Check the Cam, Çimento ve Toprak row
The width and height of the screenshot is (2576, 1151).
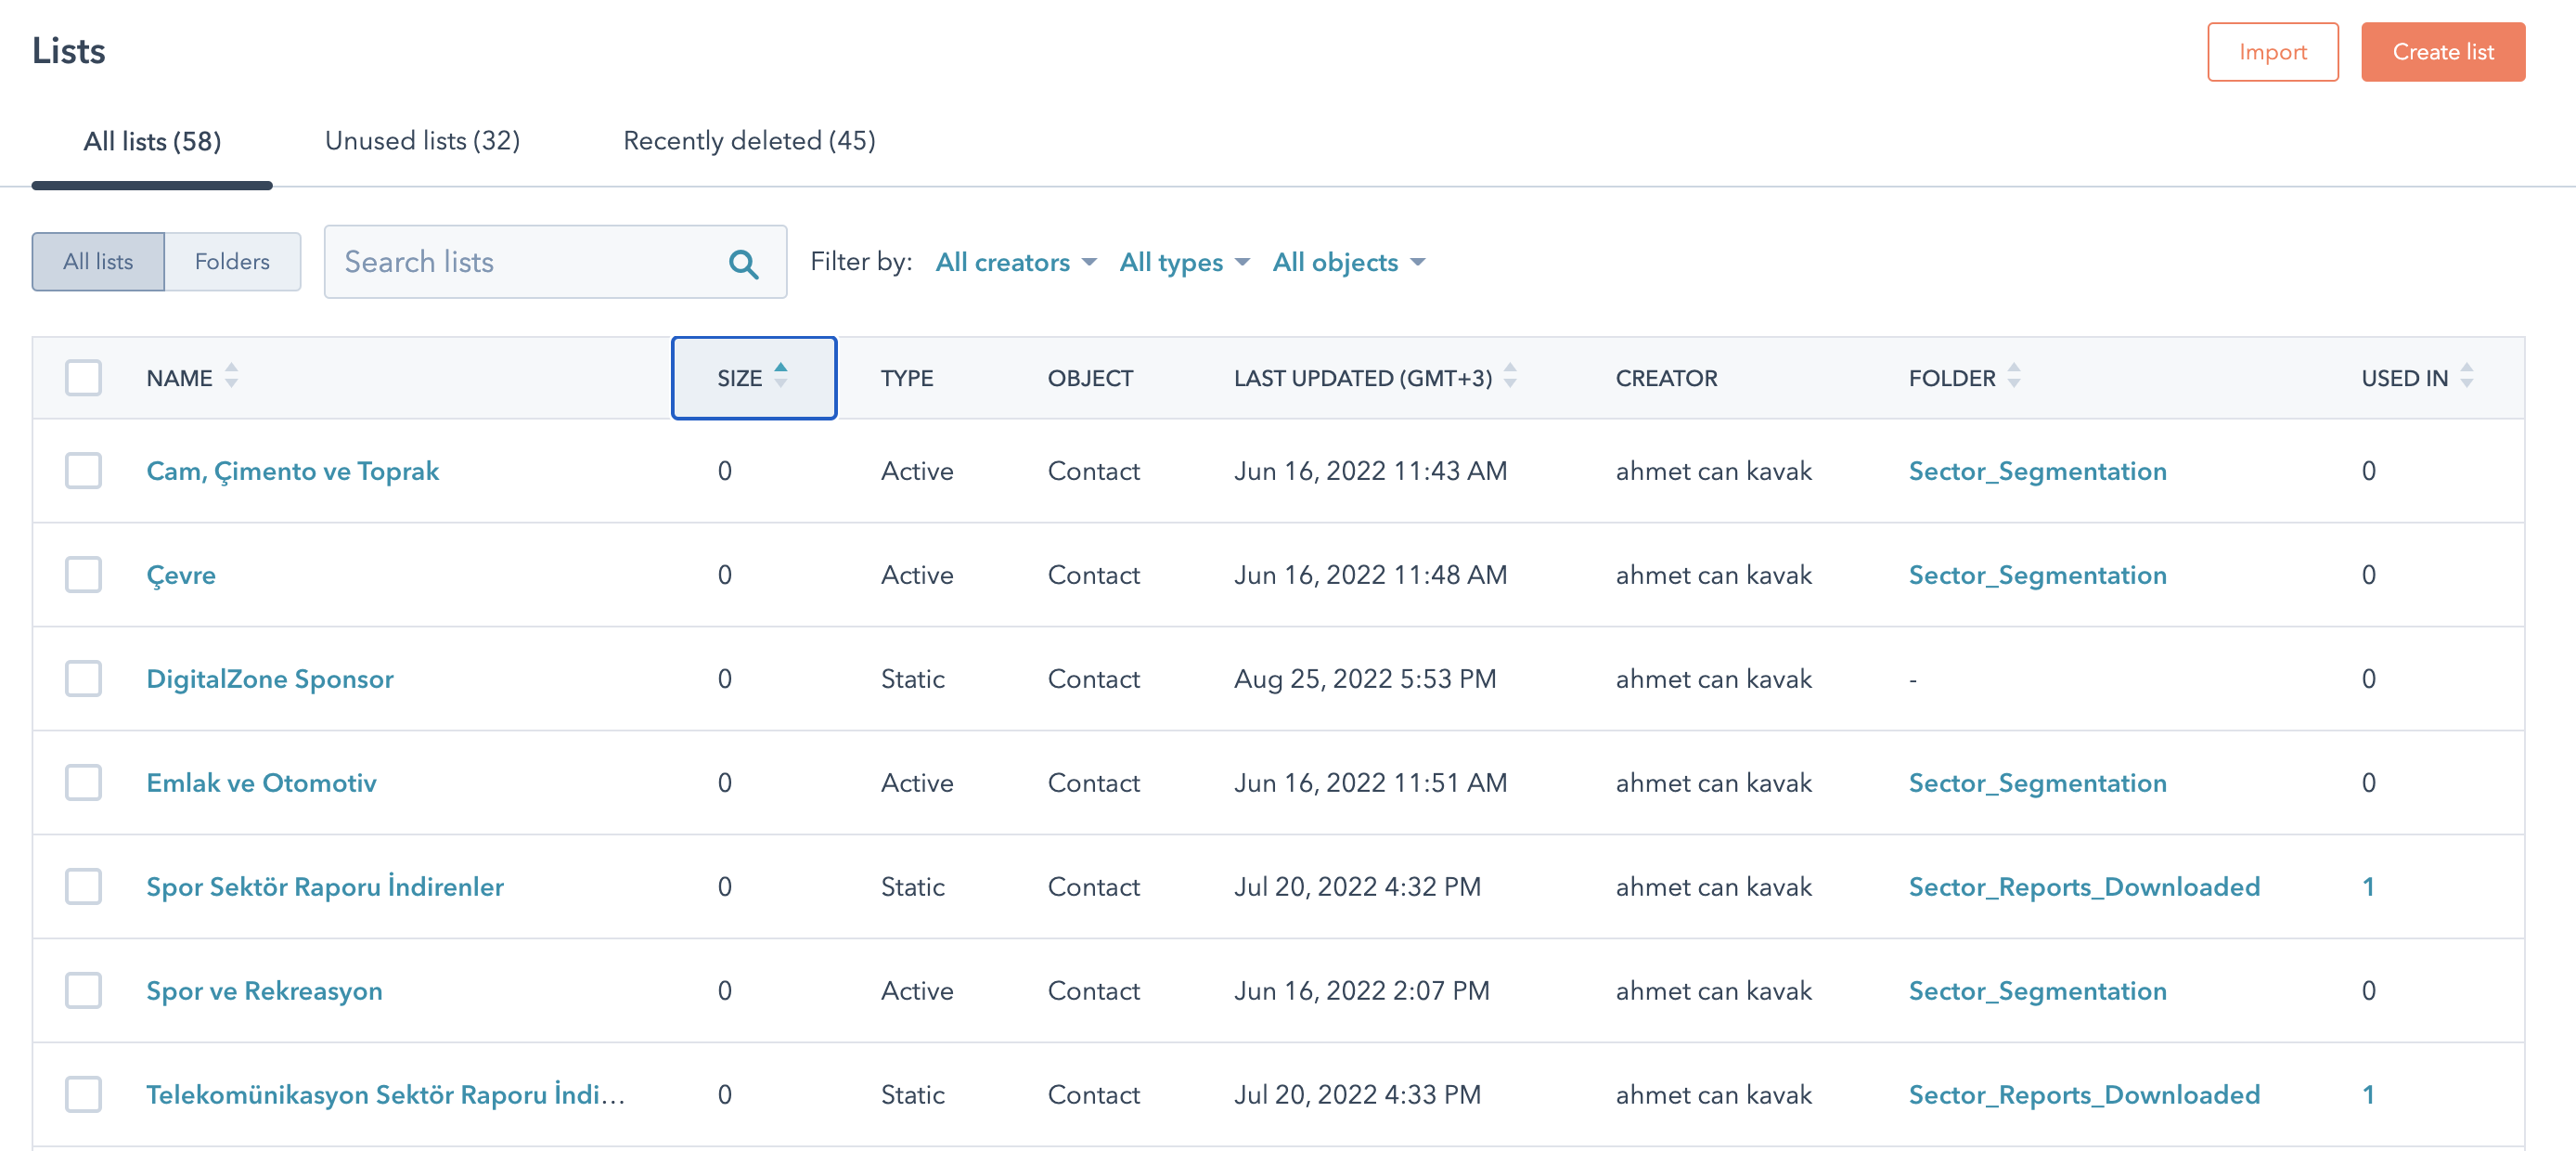click(x=83, y=470)
